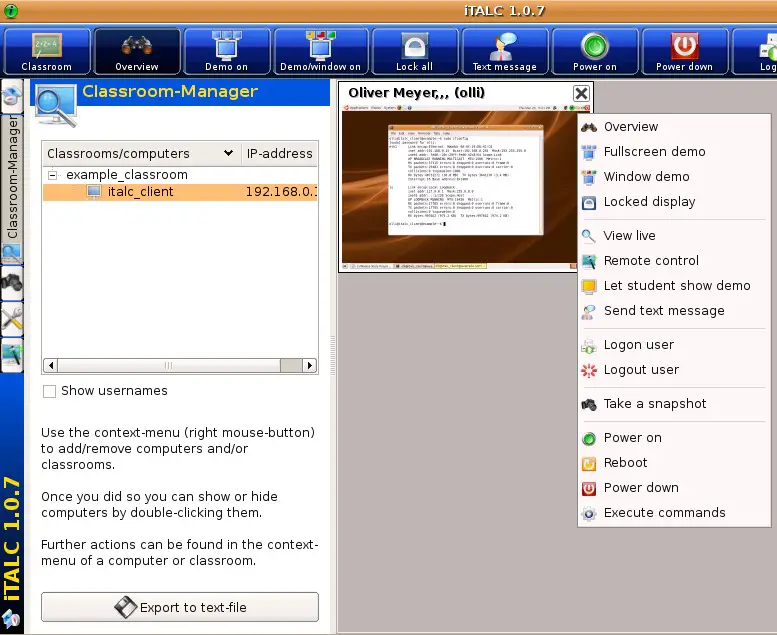Image resolution: width=777 pixels, height=635 pixels.
Task: Open Text message toolbar button
Action: [x=504, y=52]
